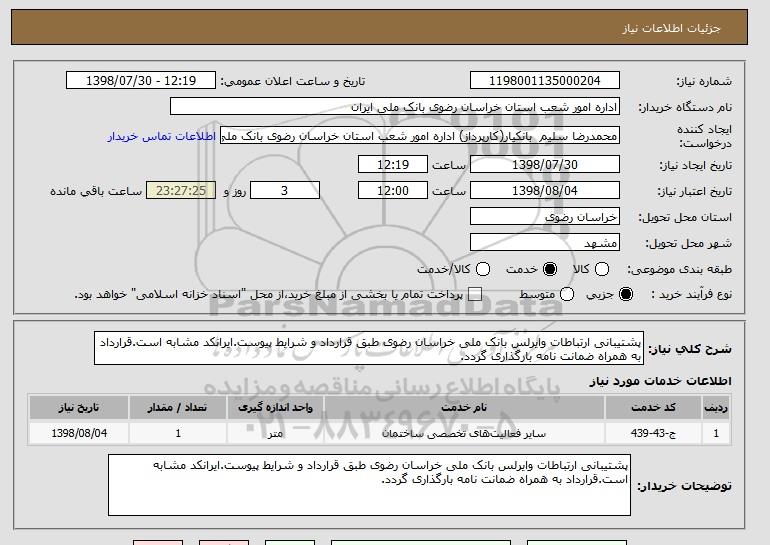Click the unit cell متر
Screen dimensions: 770x545
275,434
